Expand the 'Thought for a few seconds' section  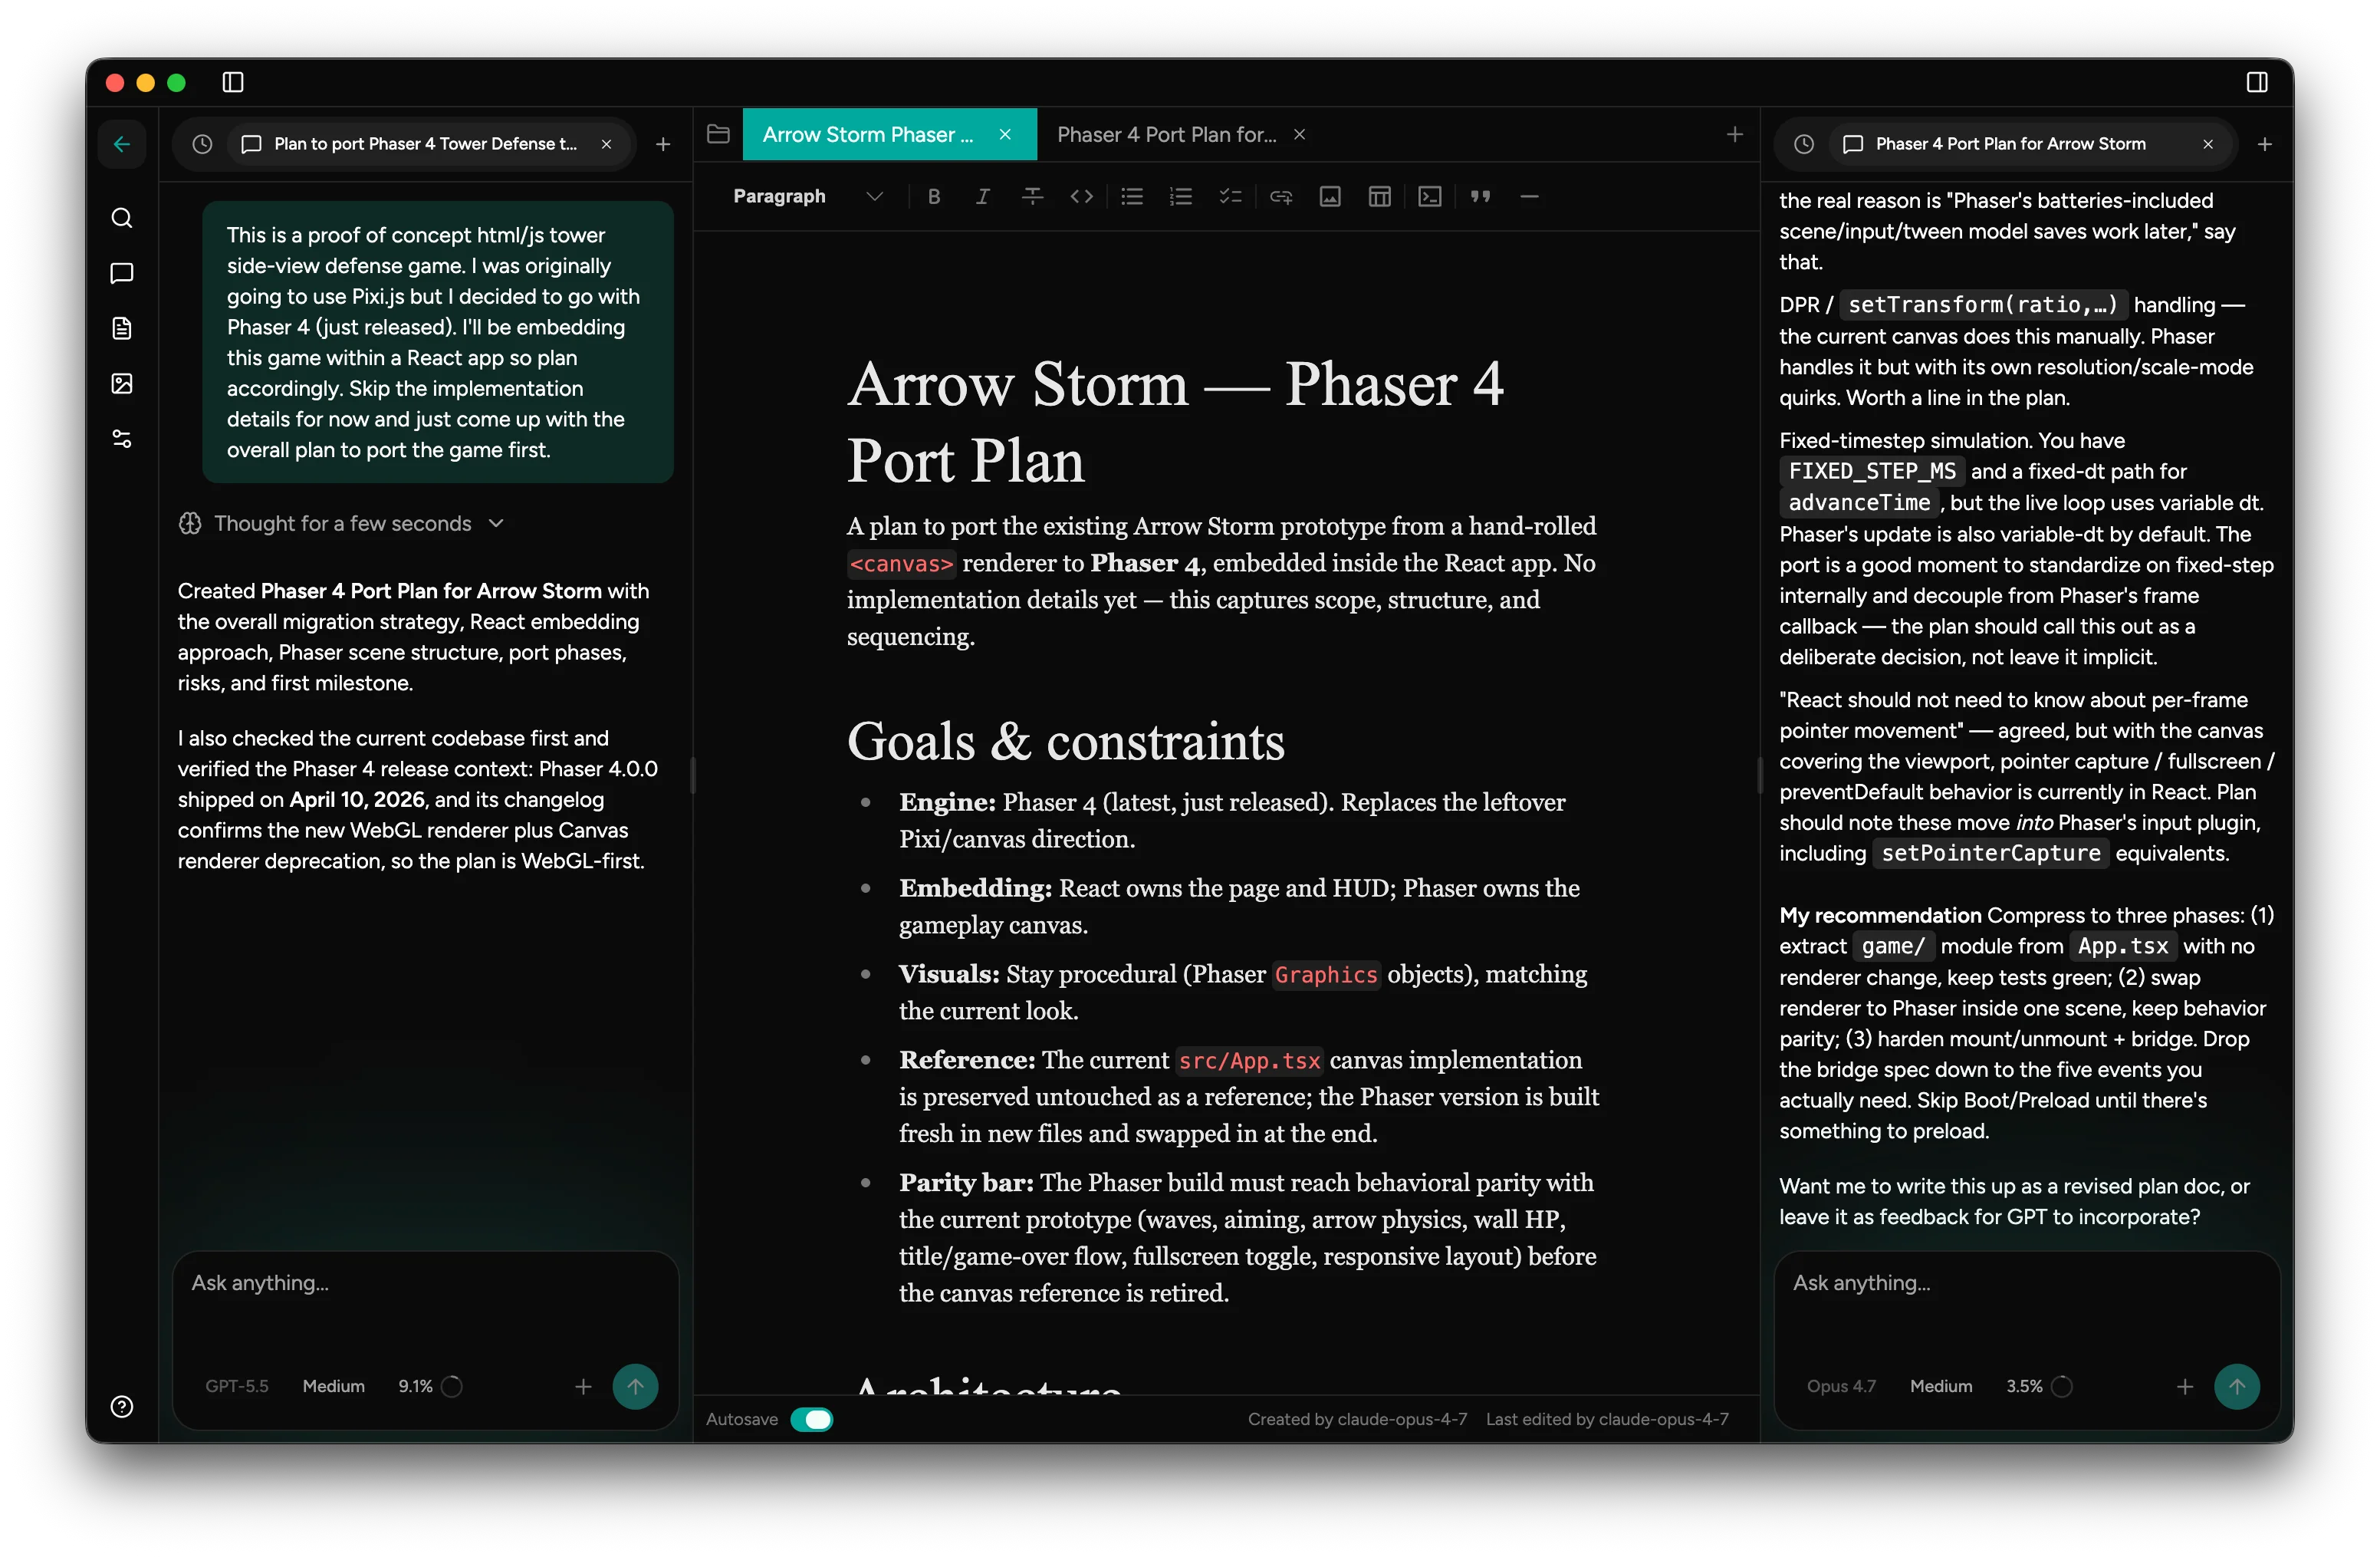click(342, 523)
